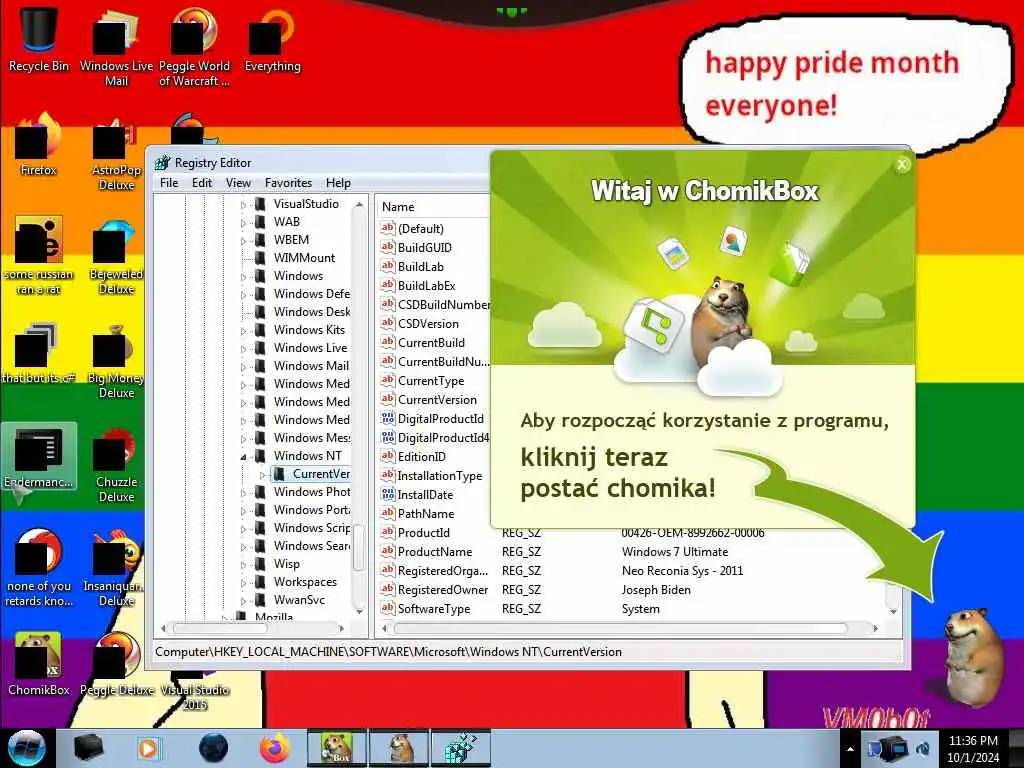This screenshot has height=768, width=1024.
Task: Click the Windows Start orb
Action: [26, 748]
